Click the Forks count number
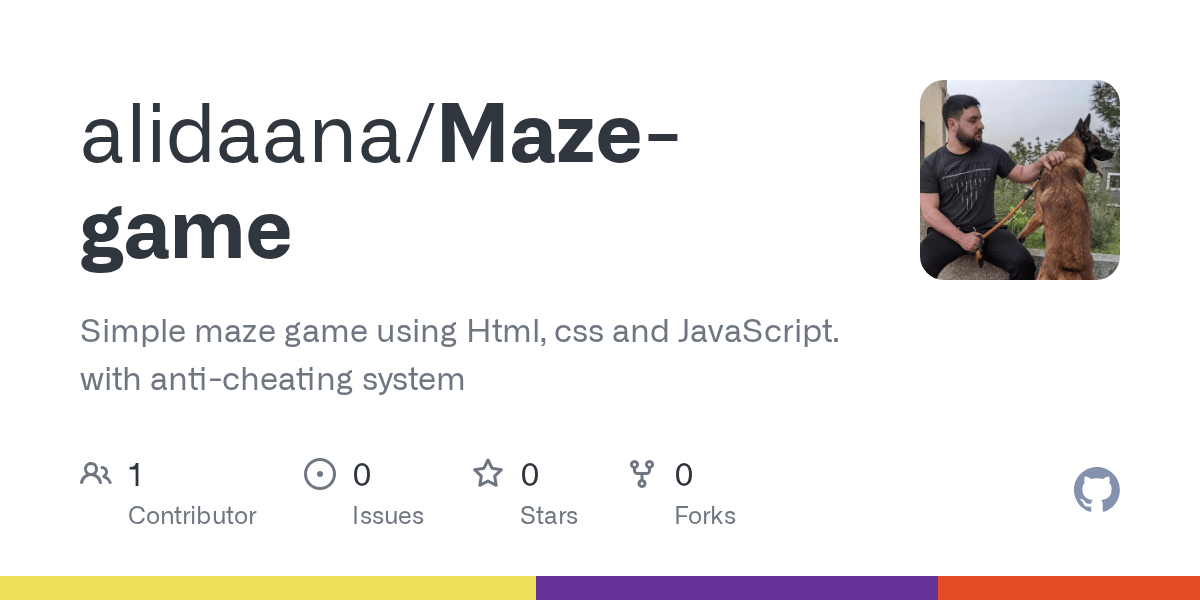The width and height of the screenshot is (1200, 600). pos(684,475)
